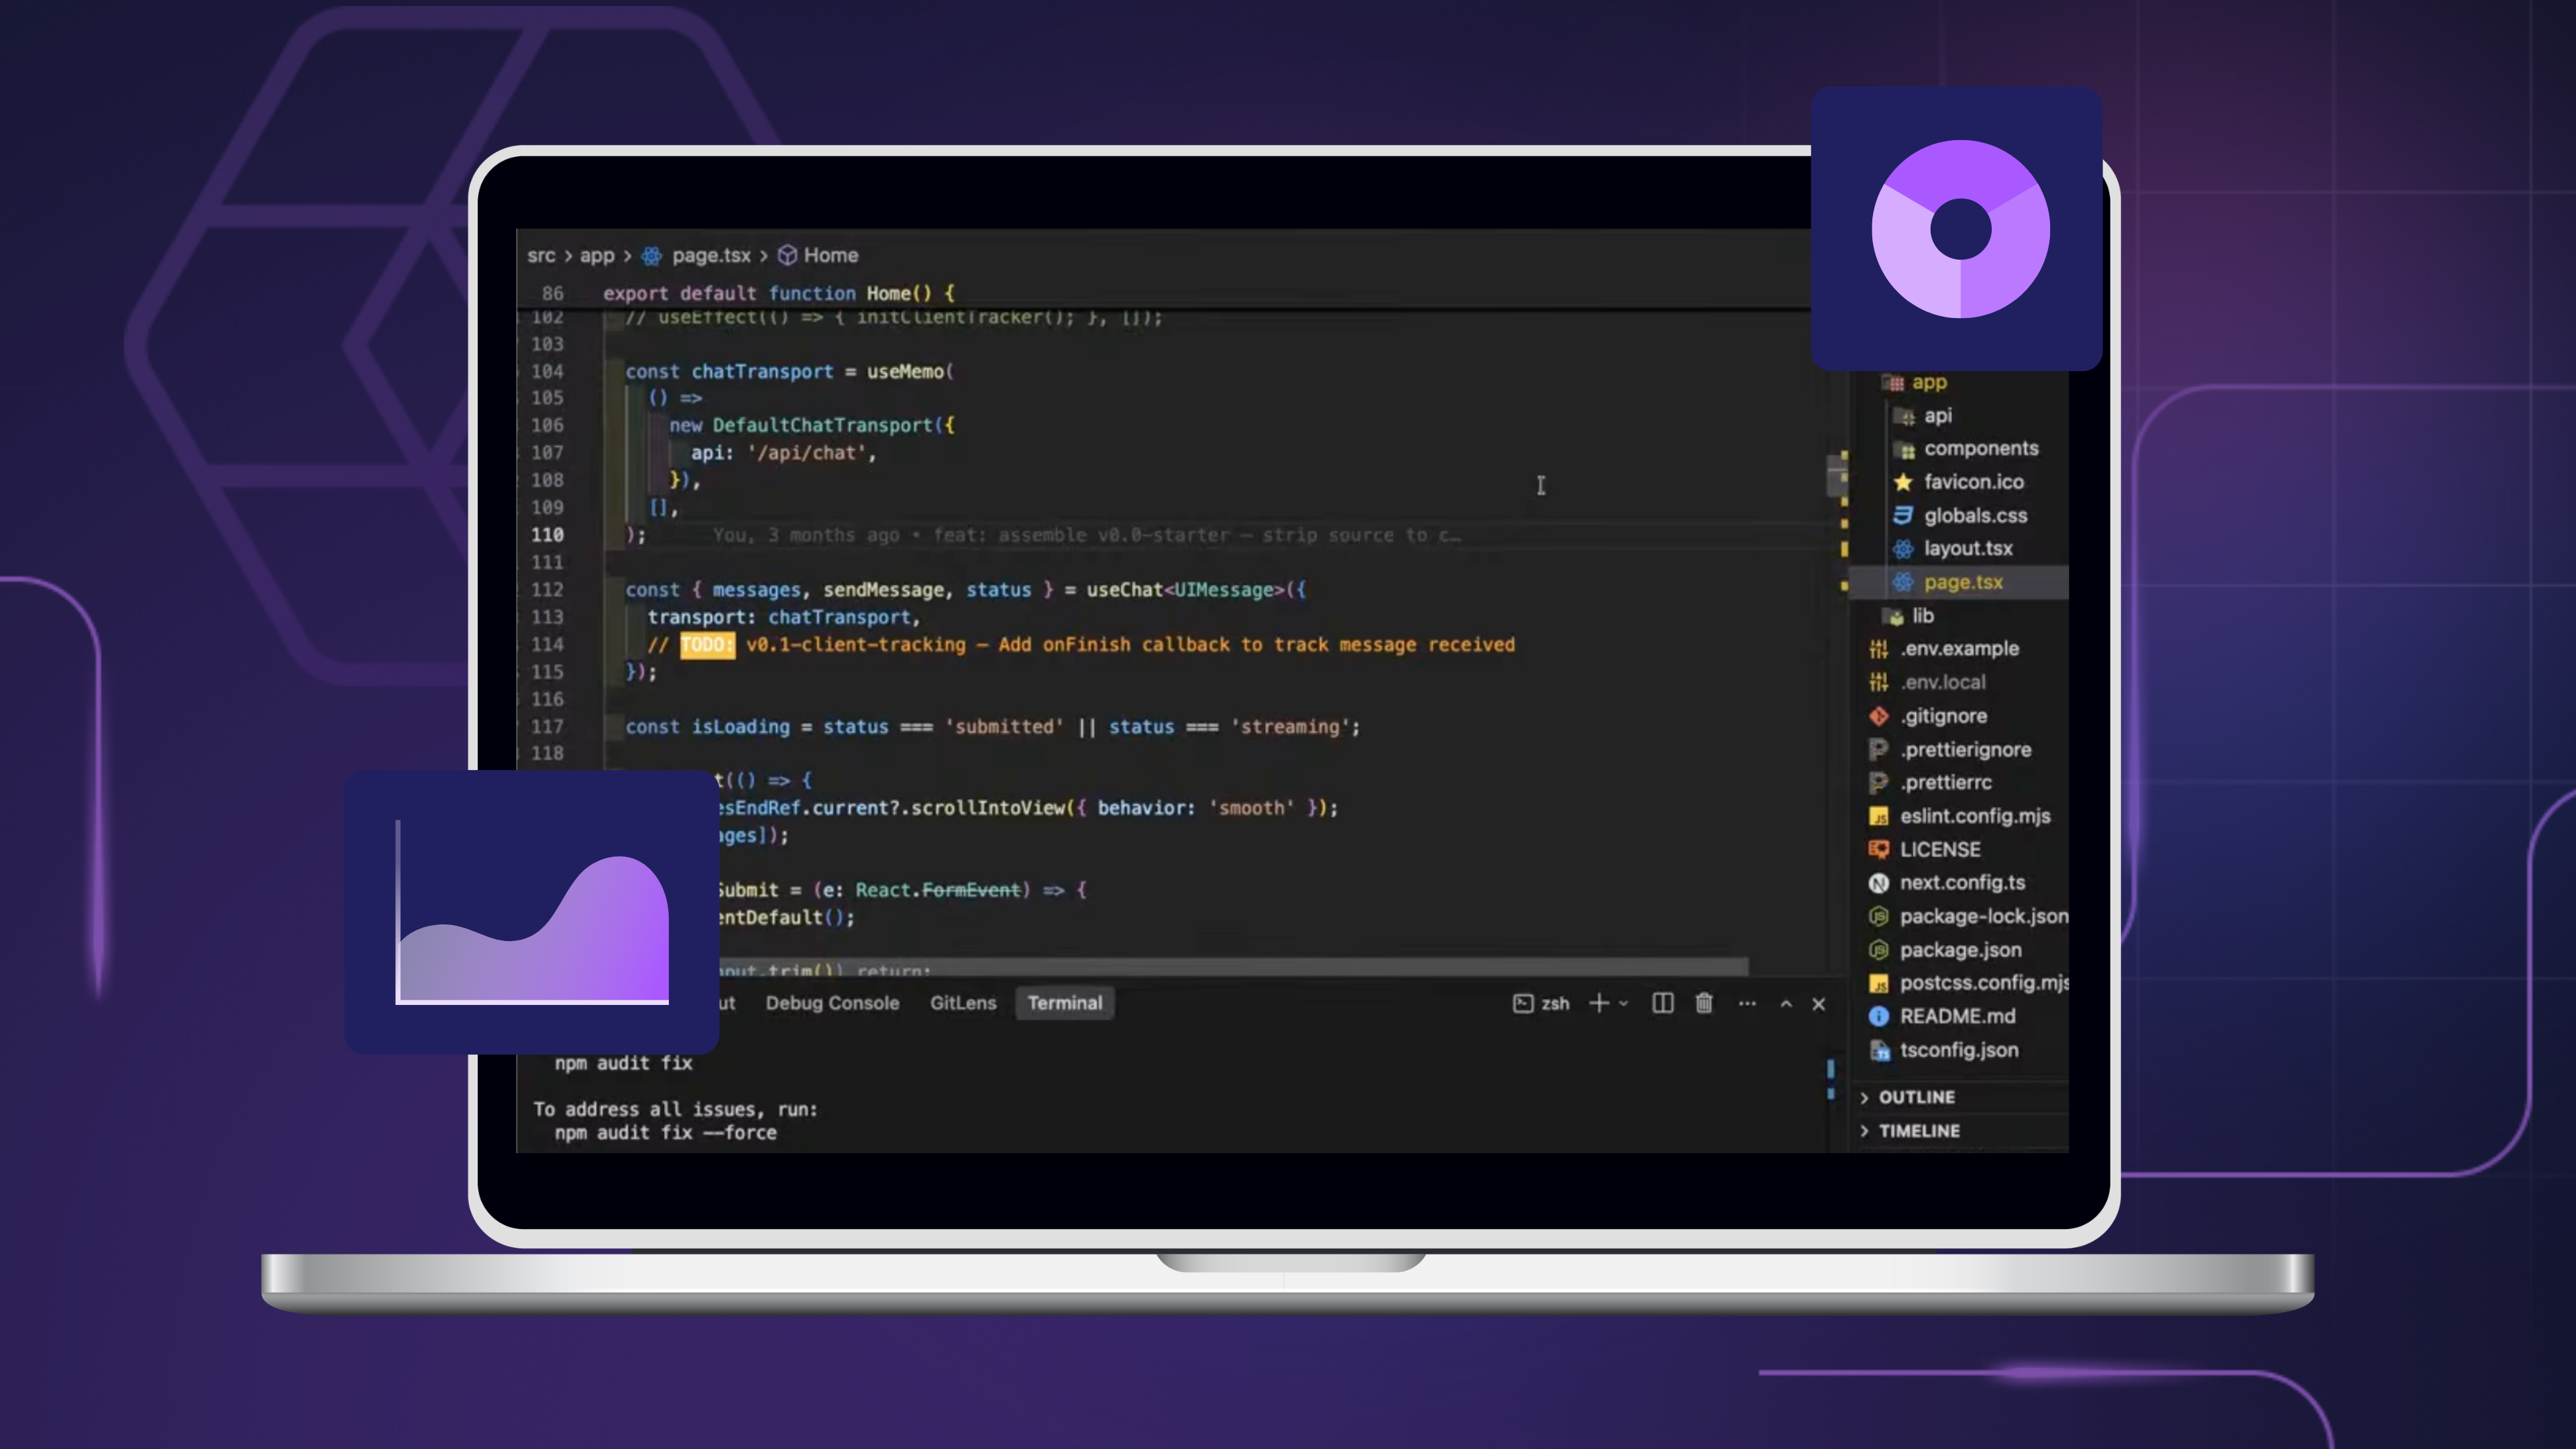This screenshot has height=1449, width=2576.
Task: Click 'isLoading' on line 117
Action: click(x=740, y=727)
